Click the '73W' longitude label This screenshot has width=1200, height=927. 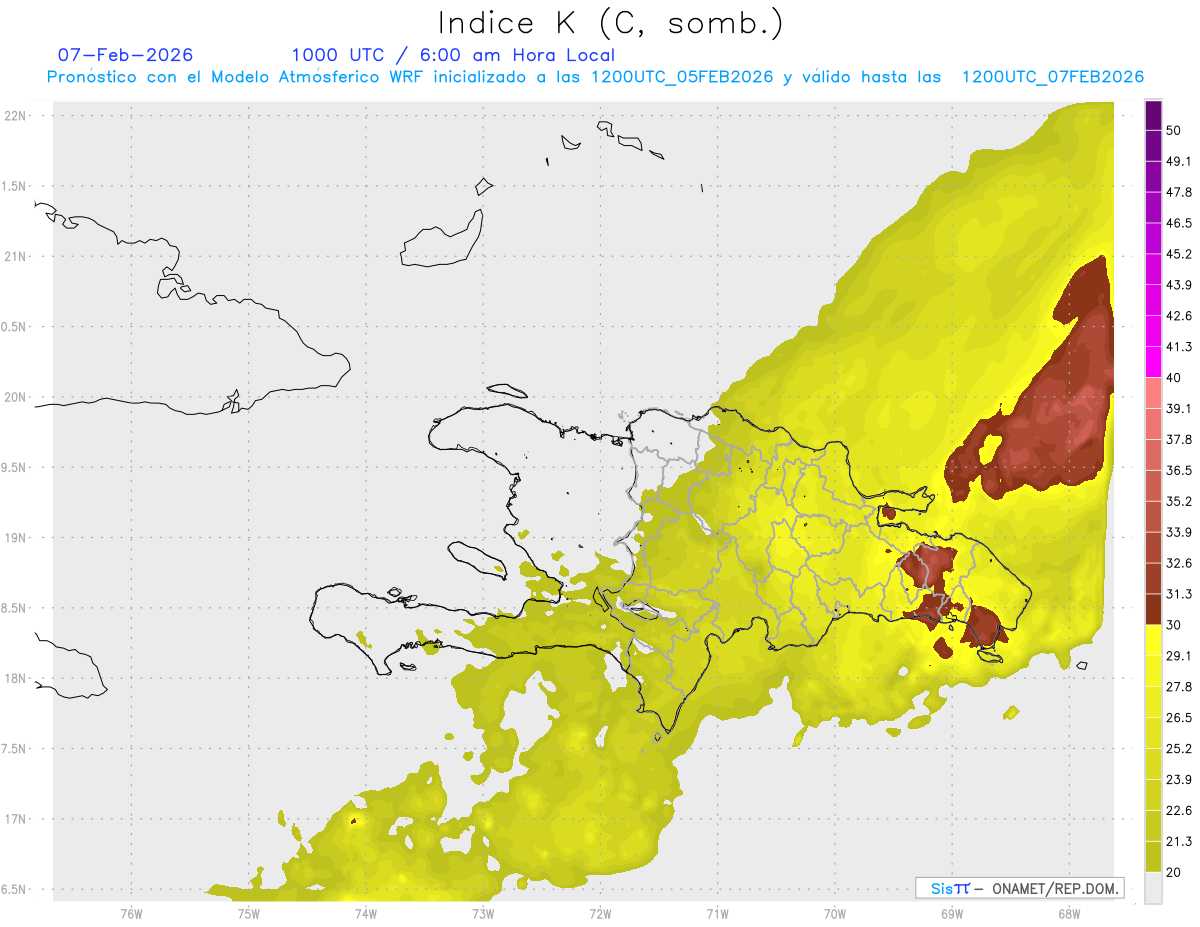click(x=482, y=914)
